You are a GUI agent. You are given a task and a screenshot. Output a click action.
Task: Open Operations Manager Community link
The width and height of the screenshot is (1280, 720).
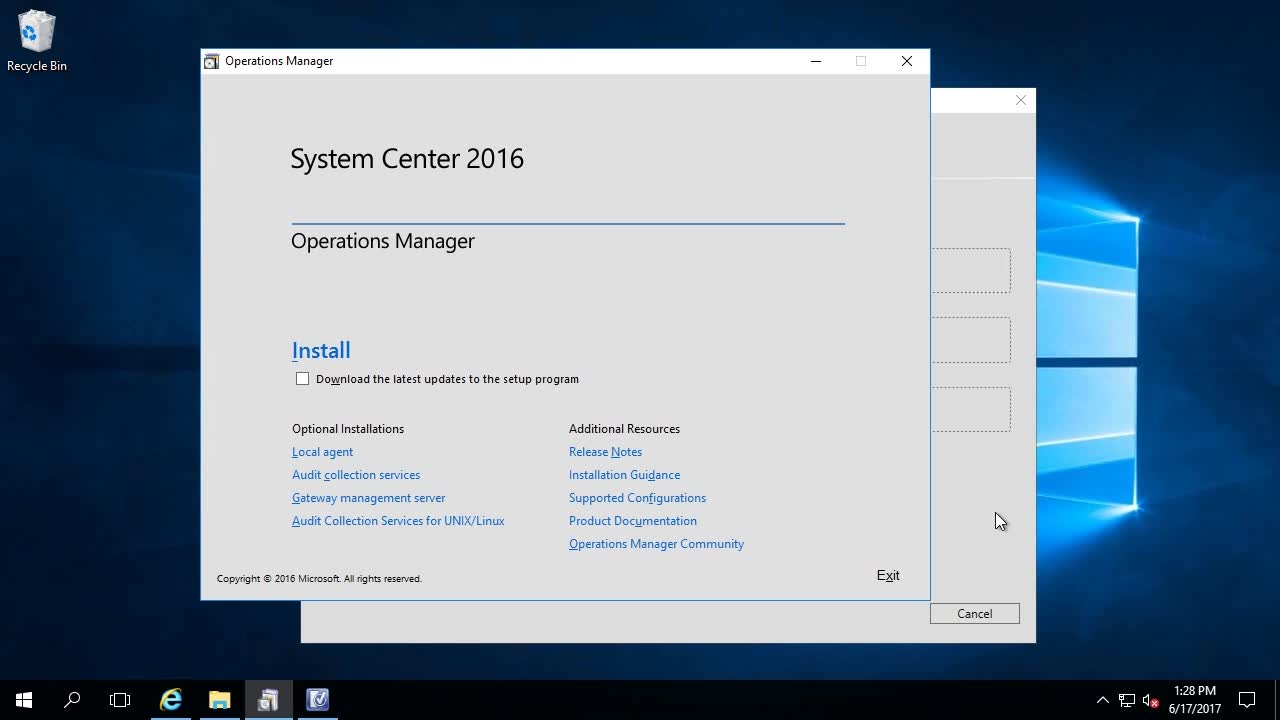pos(656,544)
